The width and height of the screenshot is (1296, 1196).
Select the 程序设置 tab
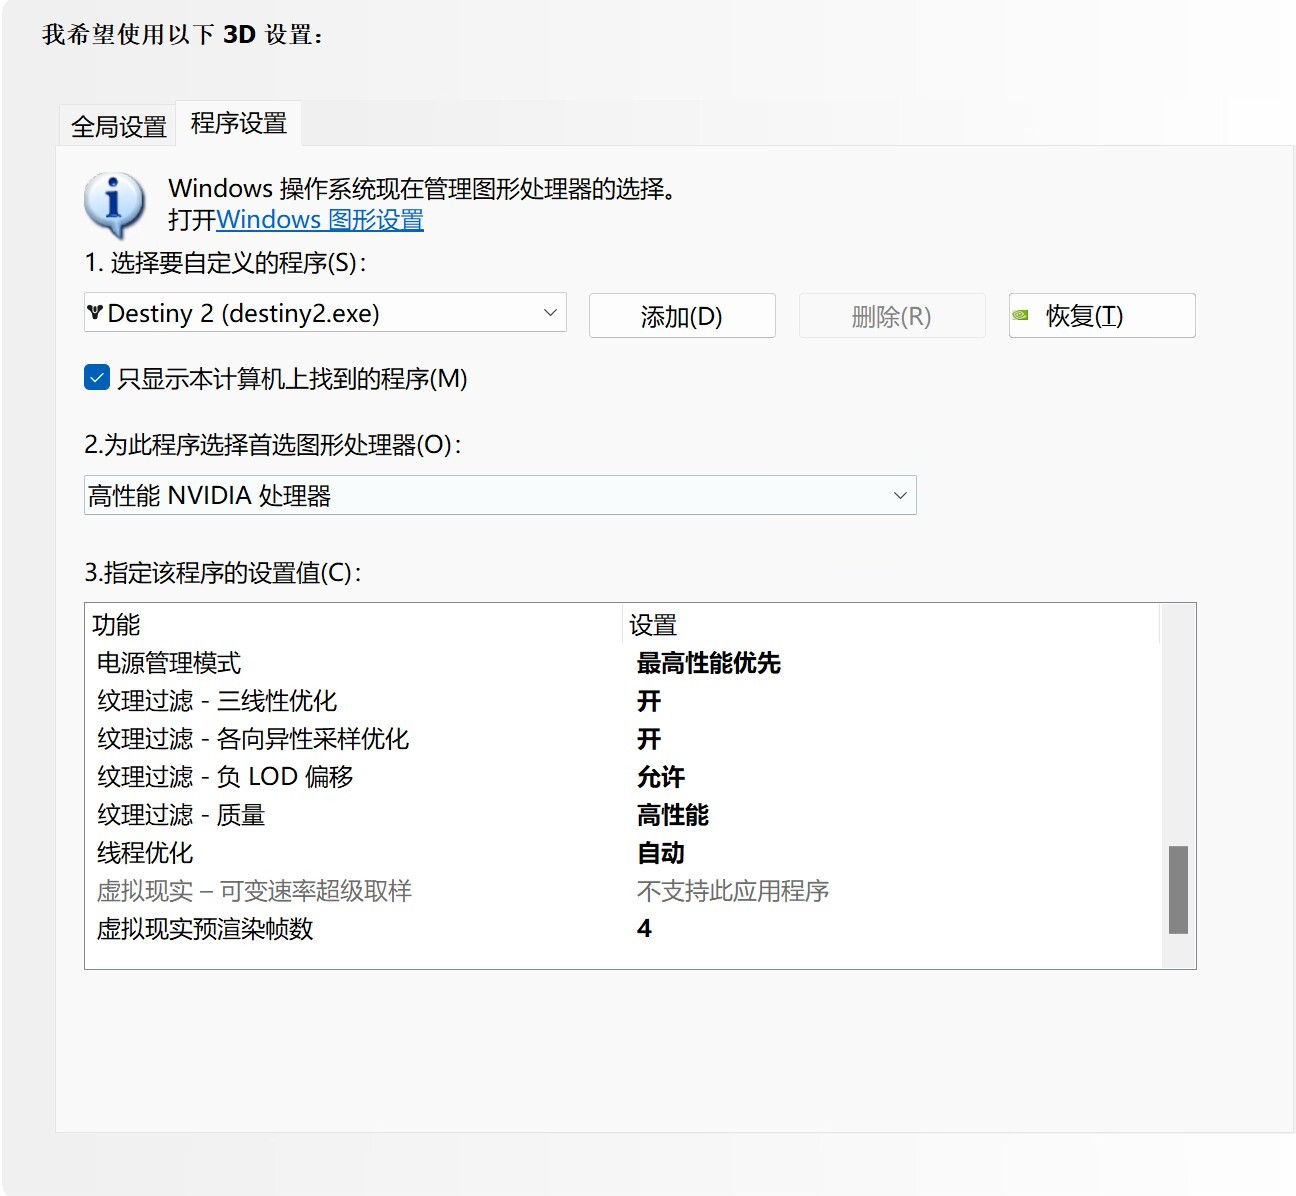tap(239, 123)
